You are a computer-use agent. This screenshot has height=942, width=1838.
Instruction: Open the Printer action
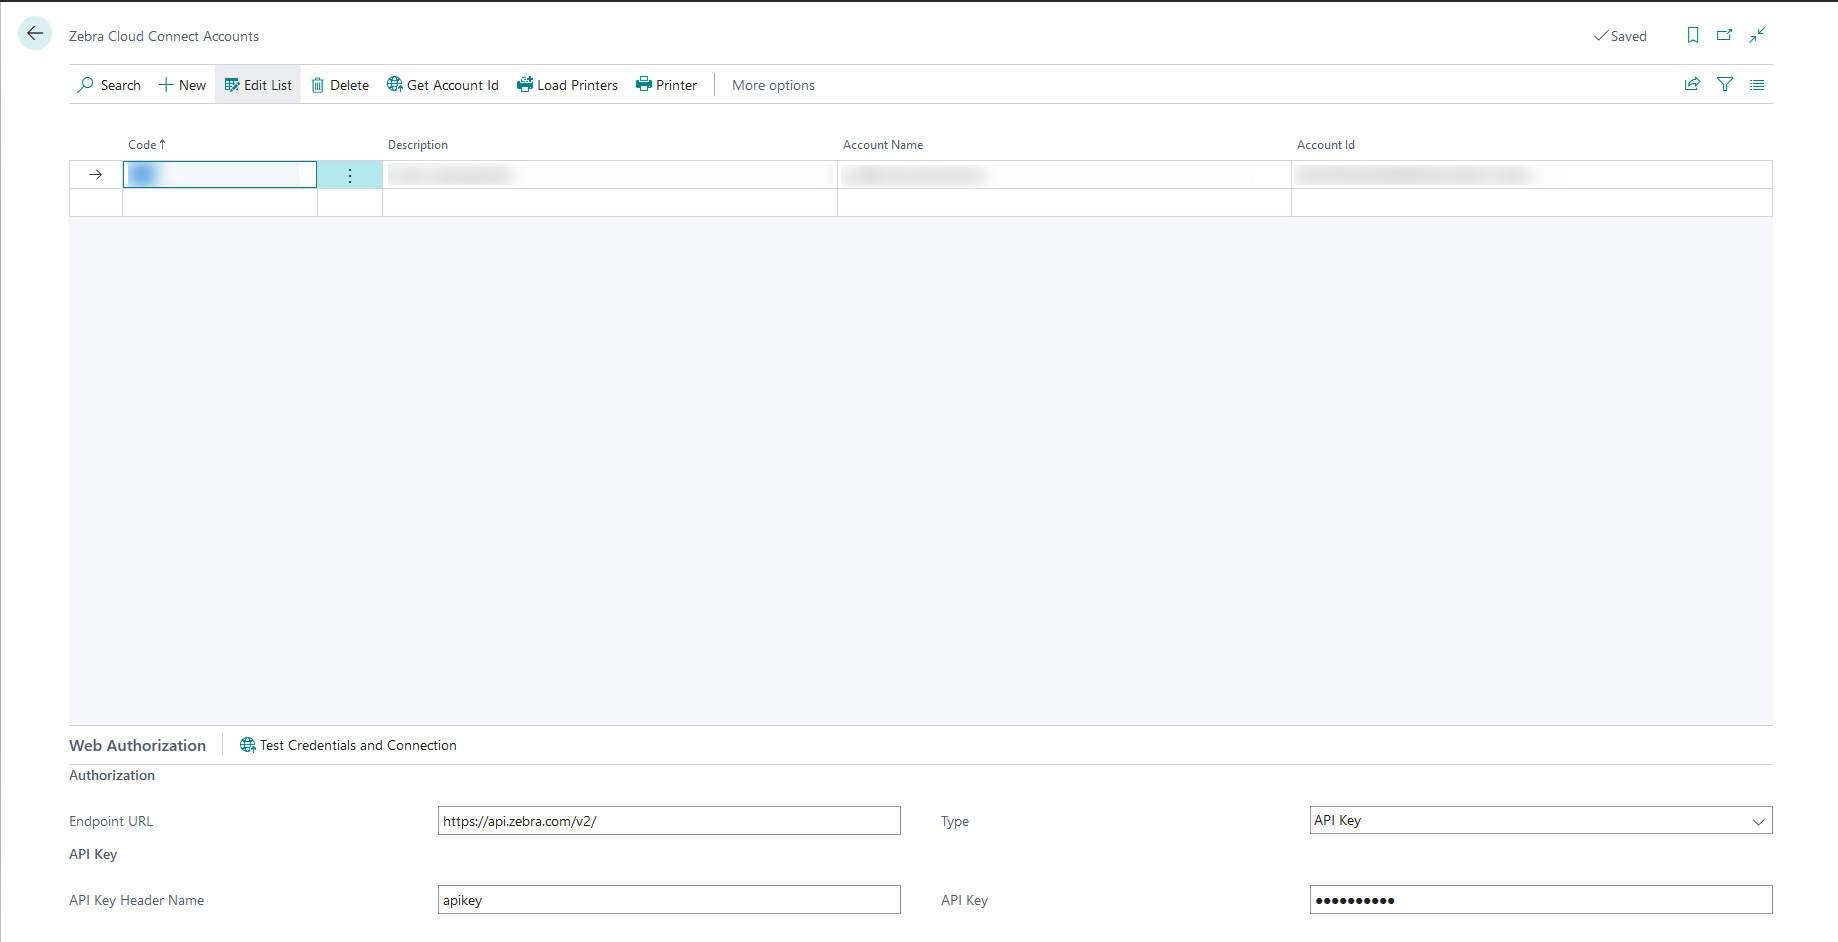(666, 85)
